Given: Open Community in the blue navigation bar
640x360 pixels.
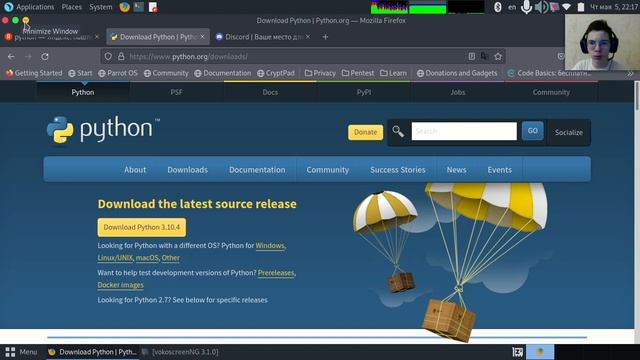Looking at the screenshot, I should click(327, 169).
